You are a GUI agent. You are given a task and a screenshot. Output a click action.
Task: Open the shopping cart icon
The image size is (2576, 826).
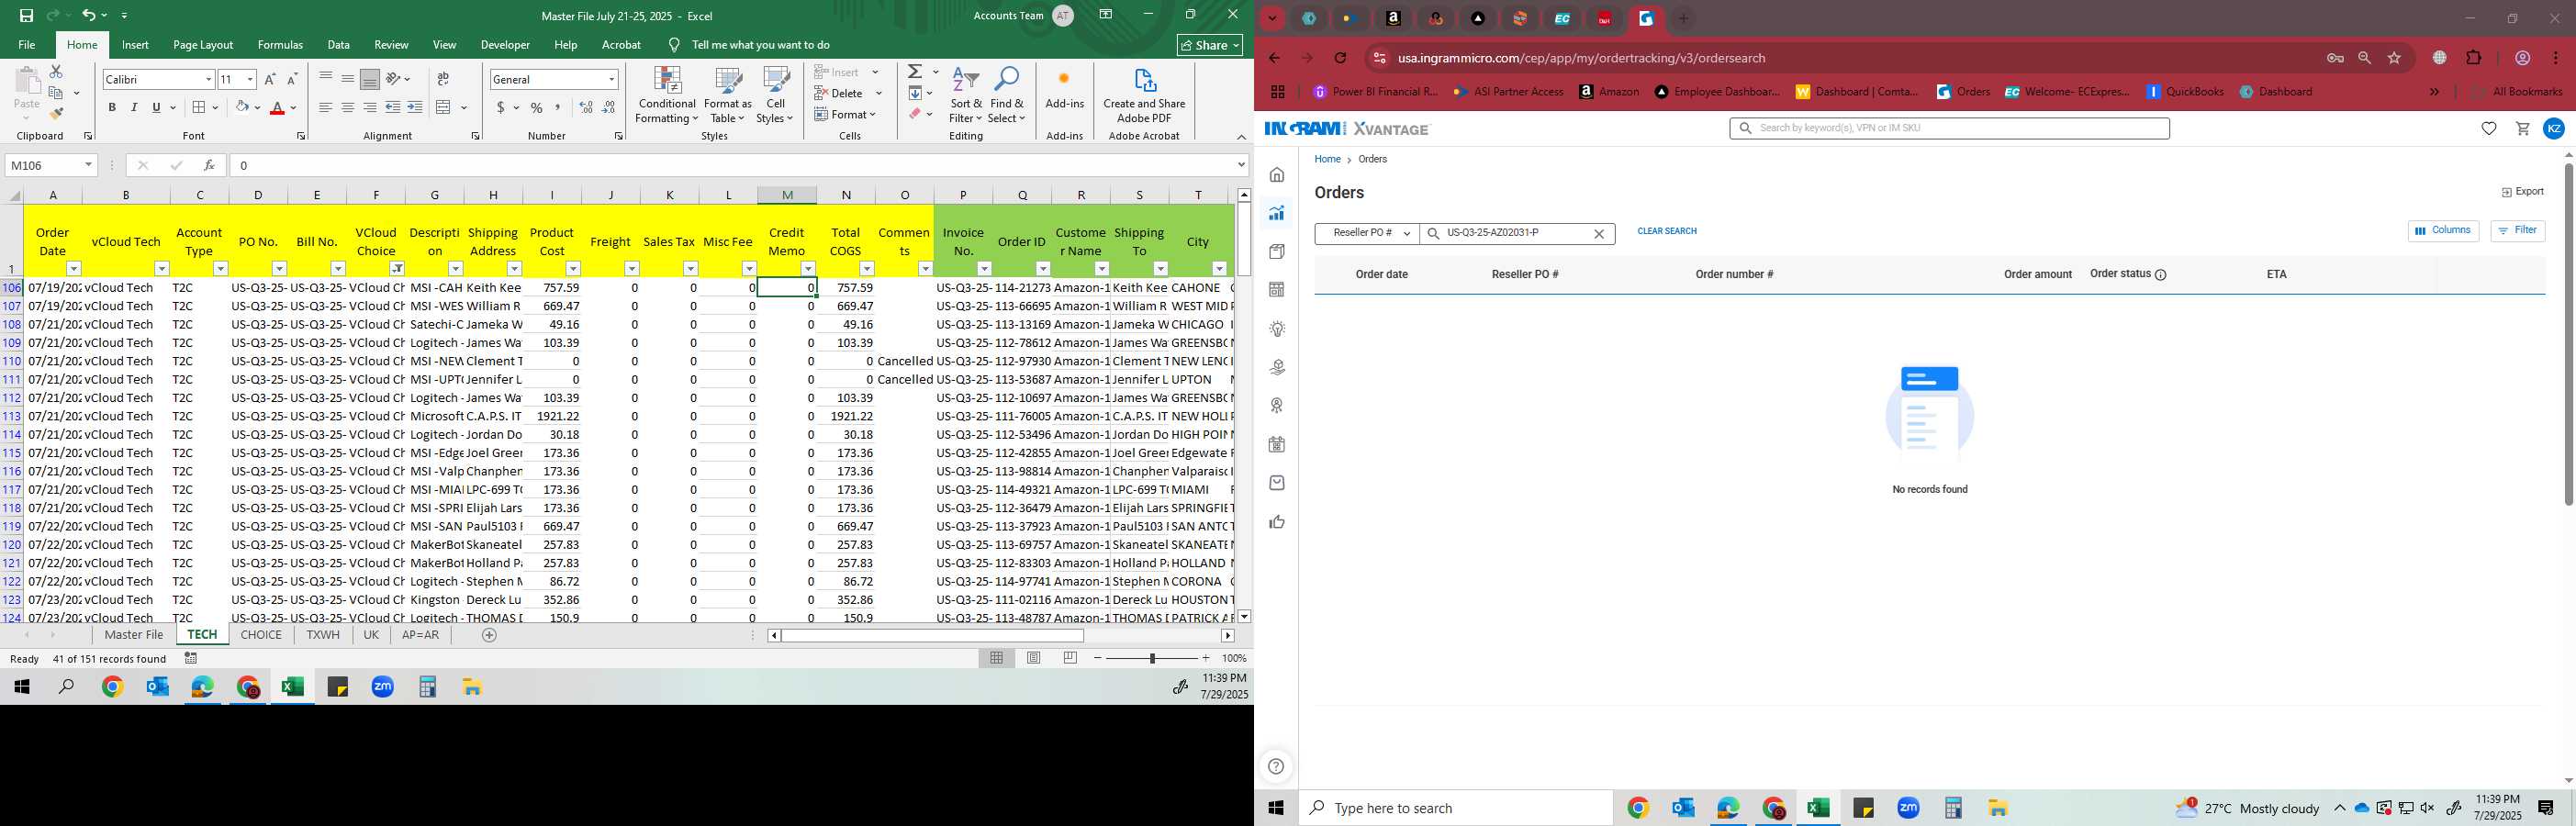[2522, 128]
